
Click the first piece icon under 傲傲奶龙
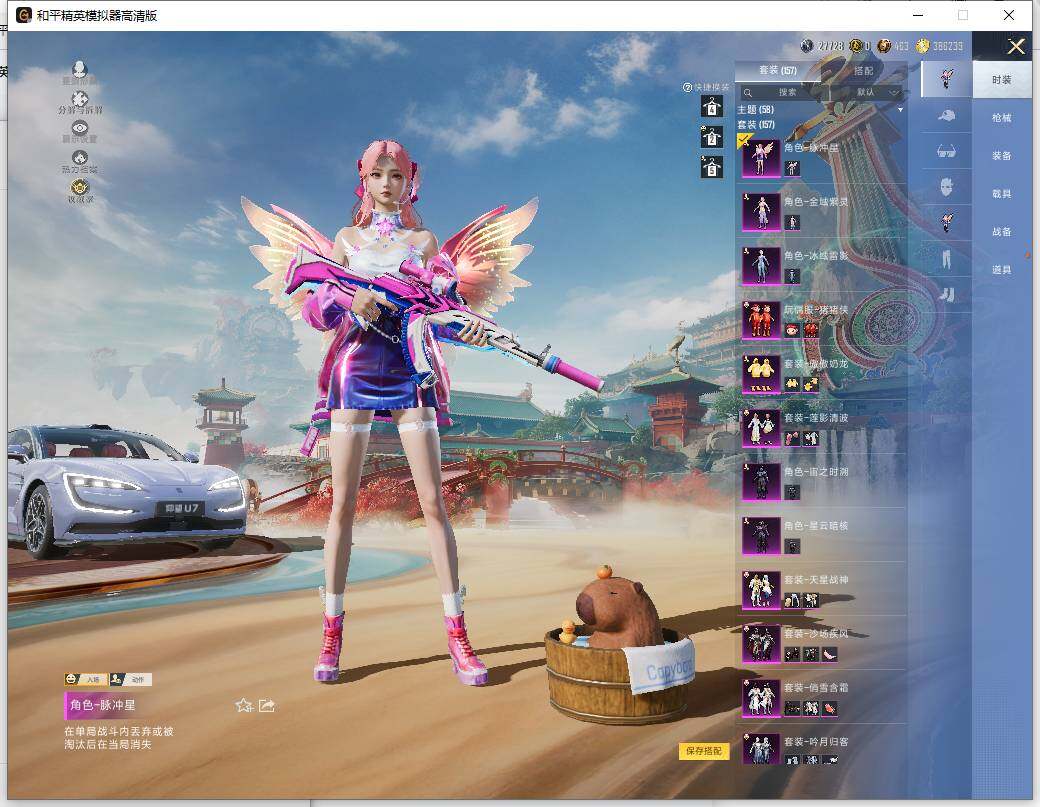792,384
